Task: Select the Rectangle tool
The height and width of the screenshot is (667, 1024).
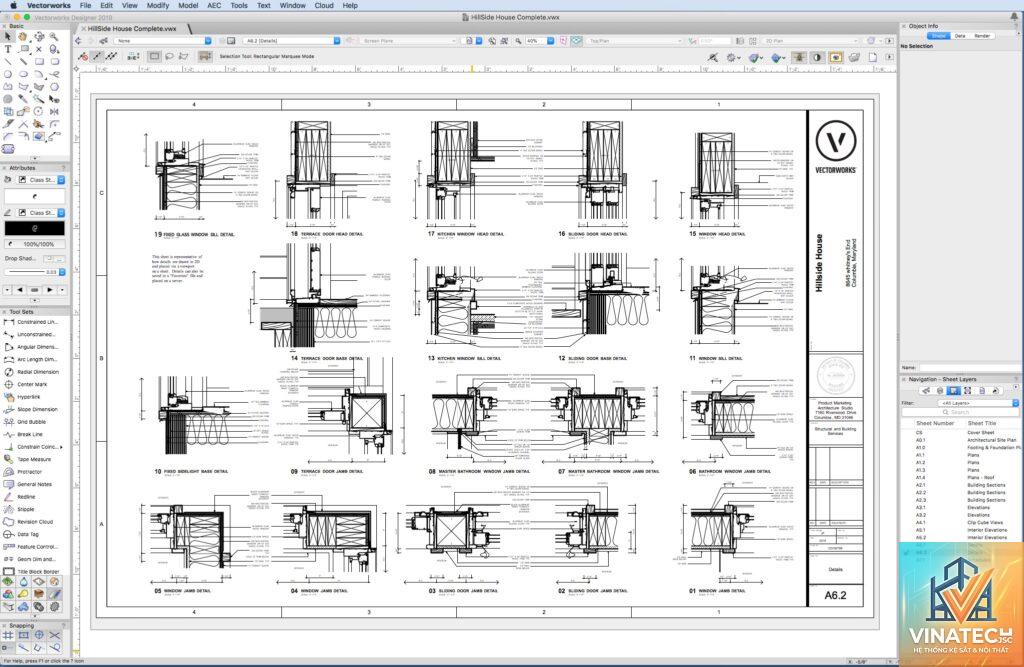Action: tap(39, 61)
